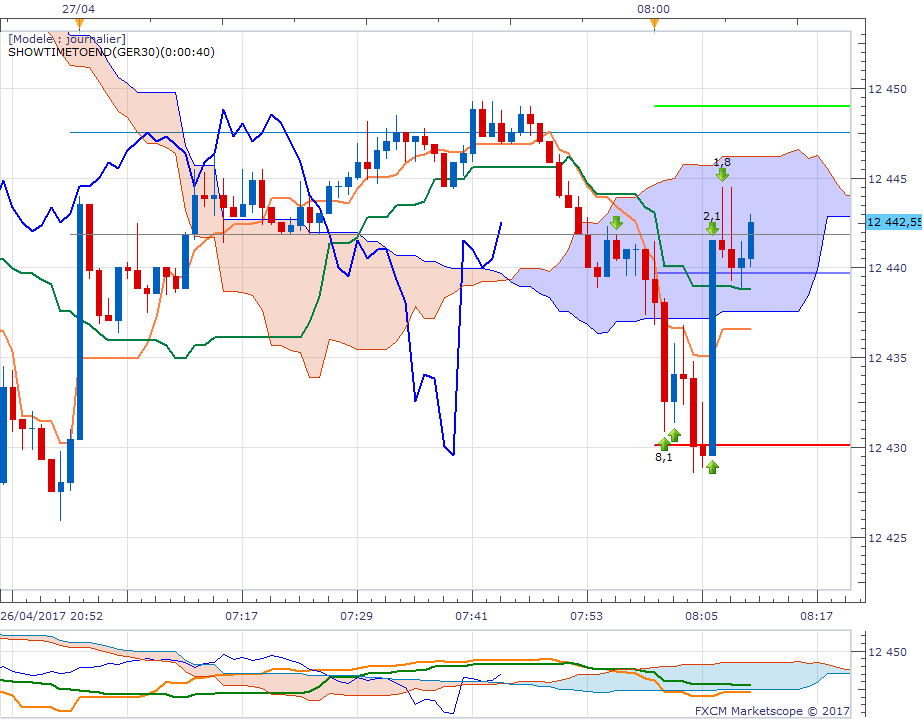Click the green up arrow labeled 8,1
The width and height of the screenshot is (923, 720).
(x=664, y=443)
